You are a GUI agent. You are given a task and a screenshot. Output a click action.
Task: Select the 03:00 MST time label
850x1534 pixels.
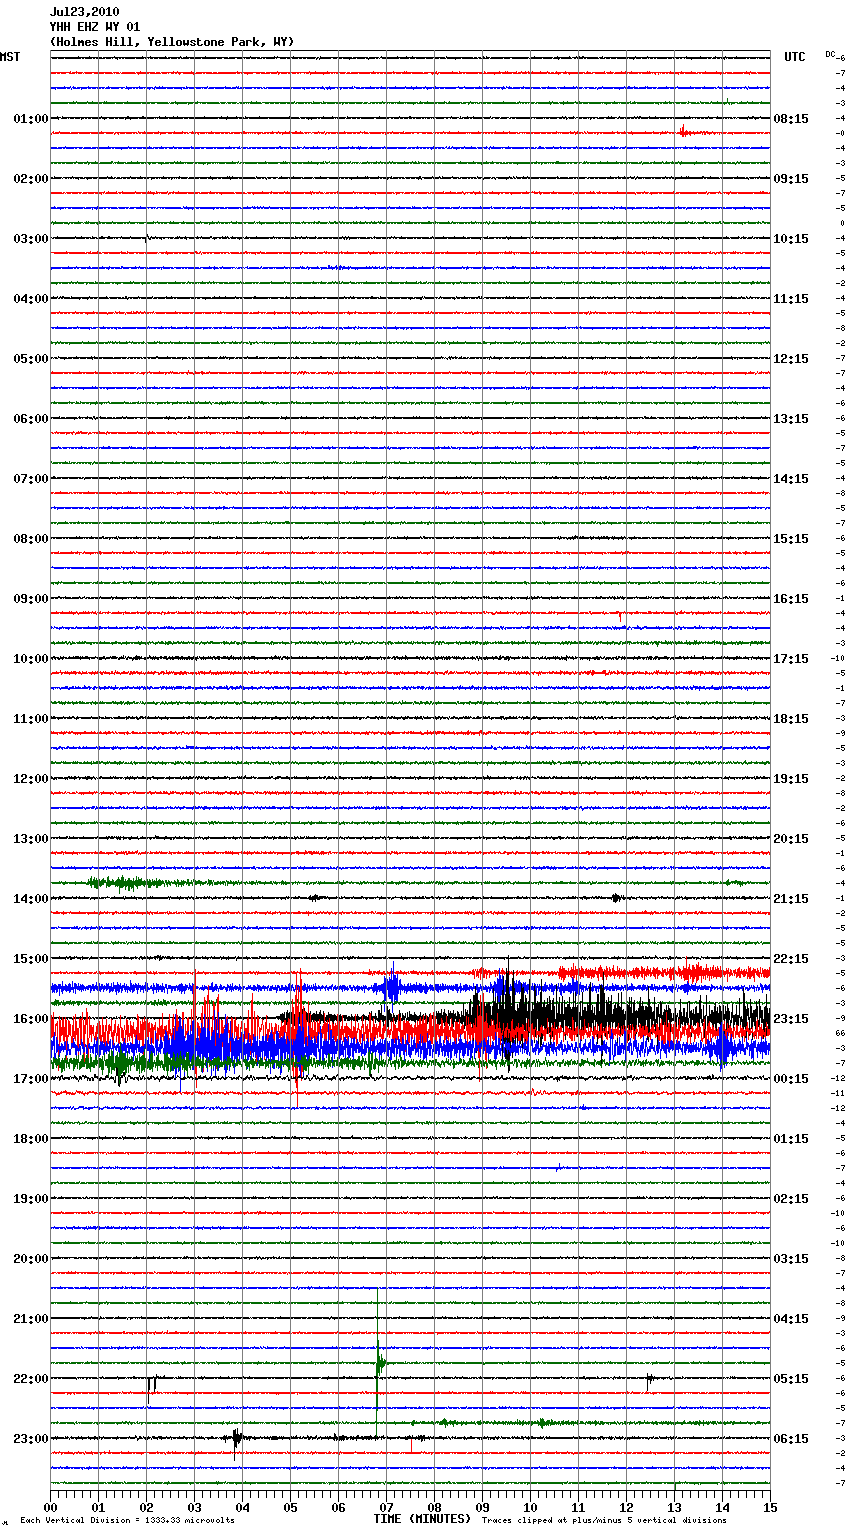pyautogui.click(x=31, y=239)
